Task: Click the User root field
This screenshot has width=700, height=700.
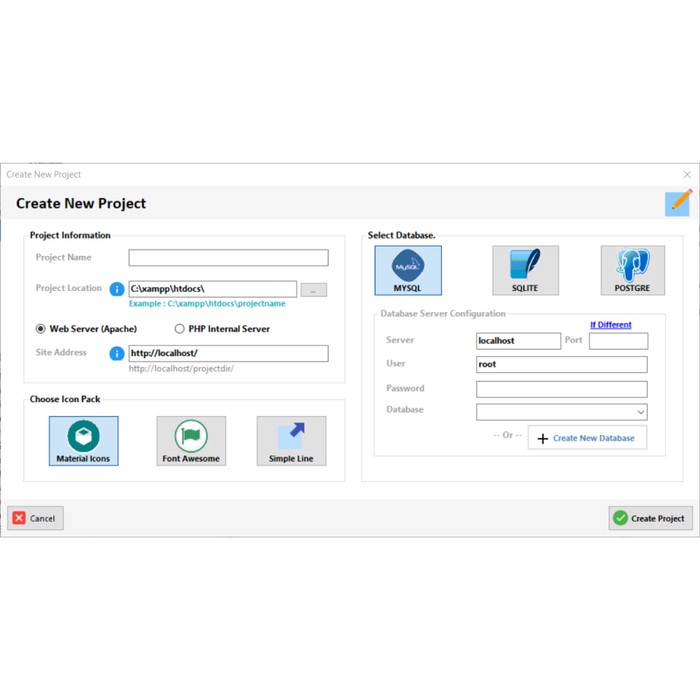Action: tap(562, 364)
